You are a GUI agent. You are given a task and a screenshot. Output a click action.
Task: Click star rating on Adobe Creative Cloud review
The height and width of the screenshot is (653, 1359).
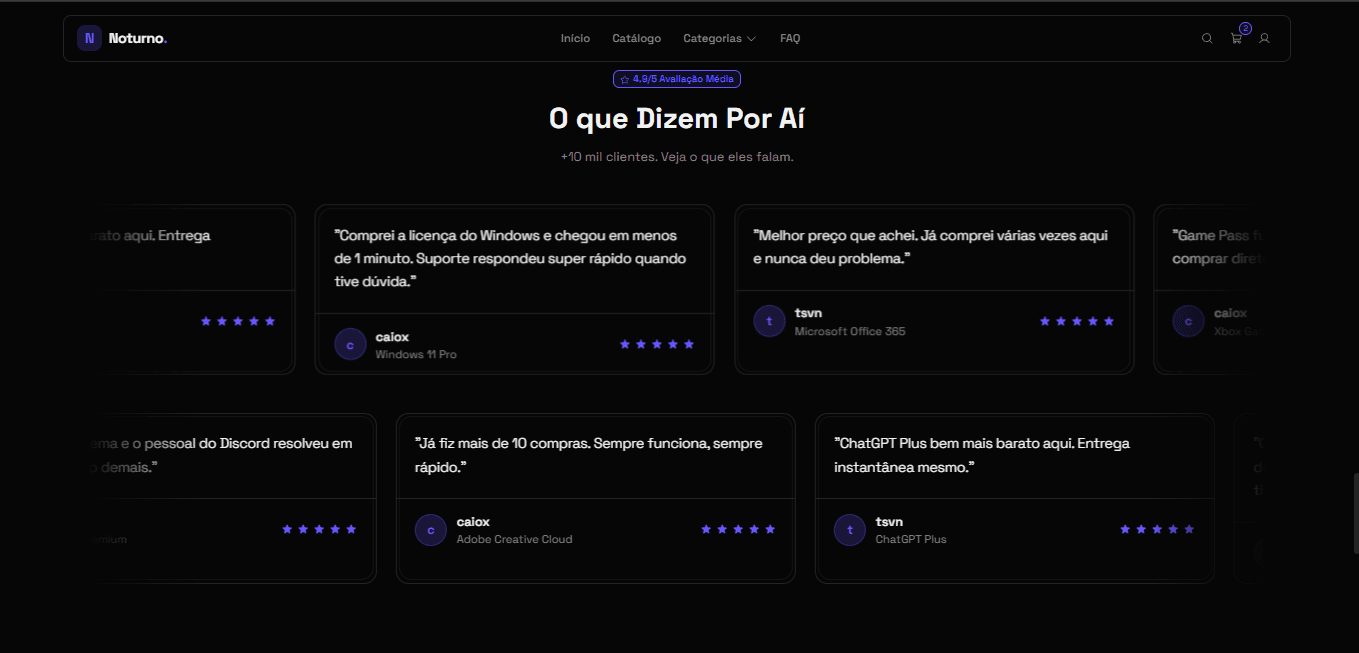click(738, 529)
